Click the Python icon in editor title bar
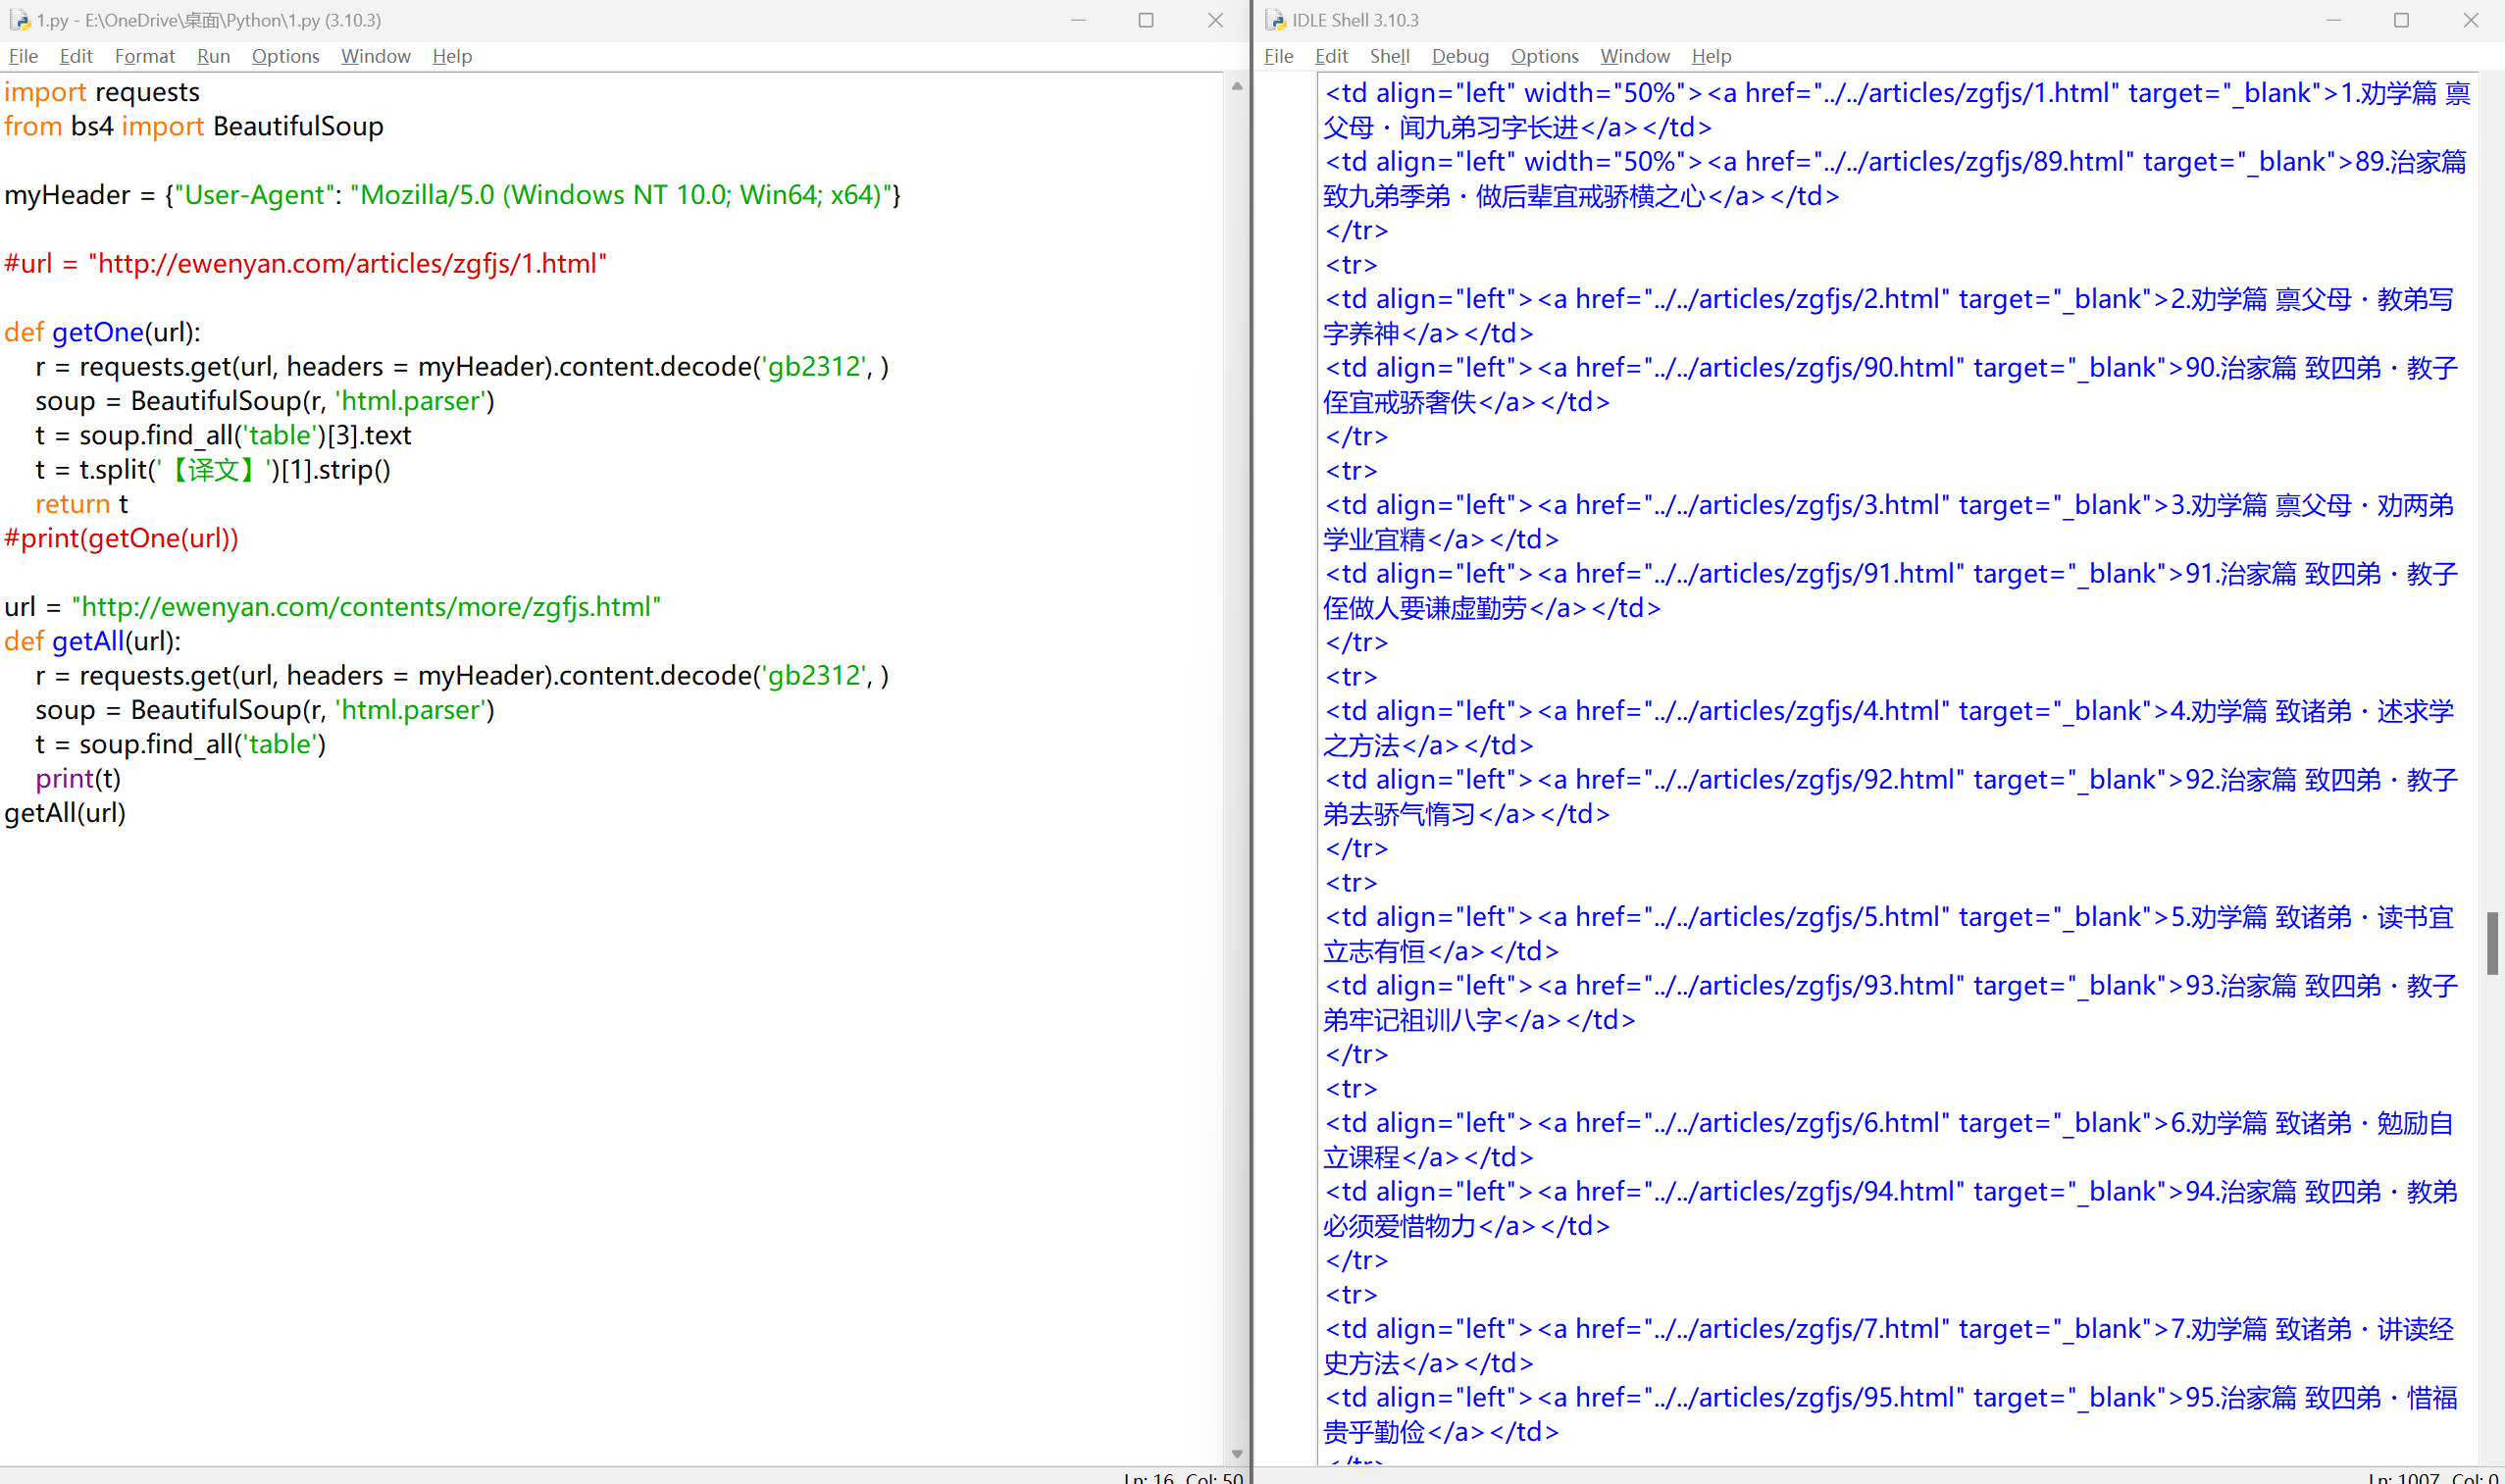2505x1484 pixels. [x=19, y=20]
